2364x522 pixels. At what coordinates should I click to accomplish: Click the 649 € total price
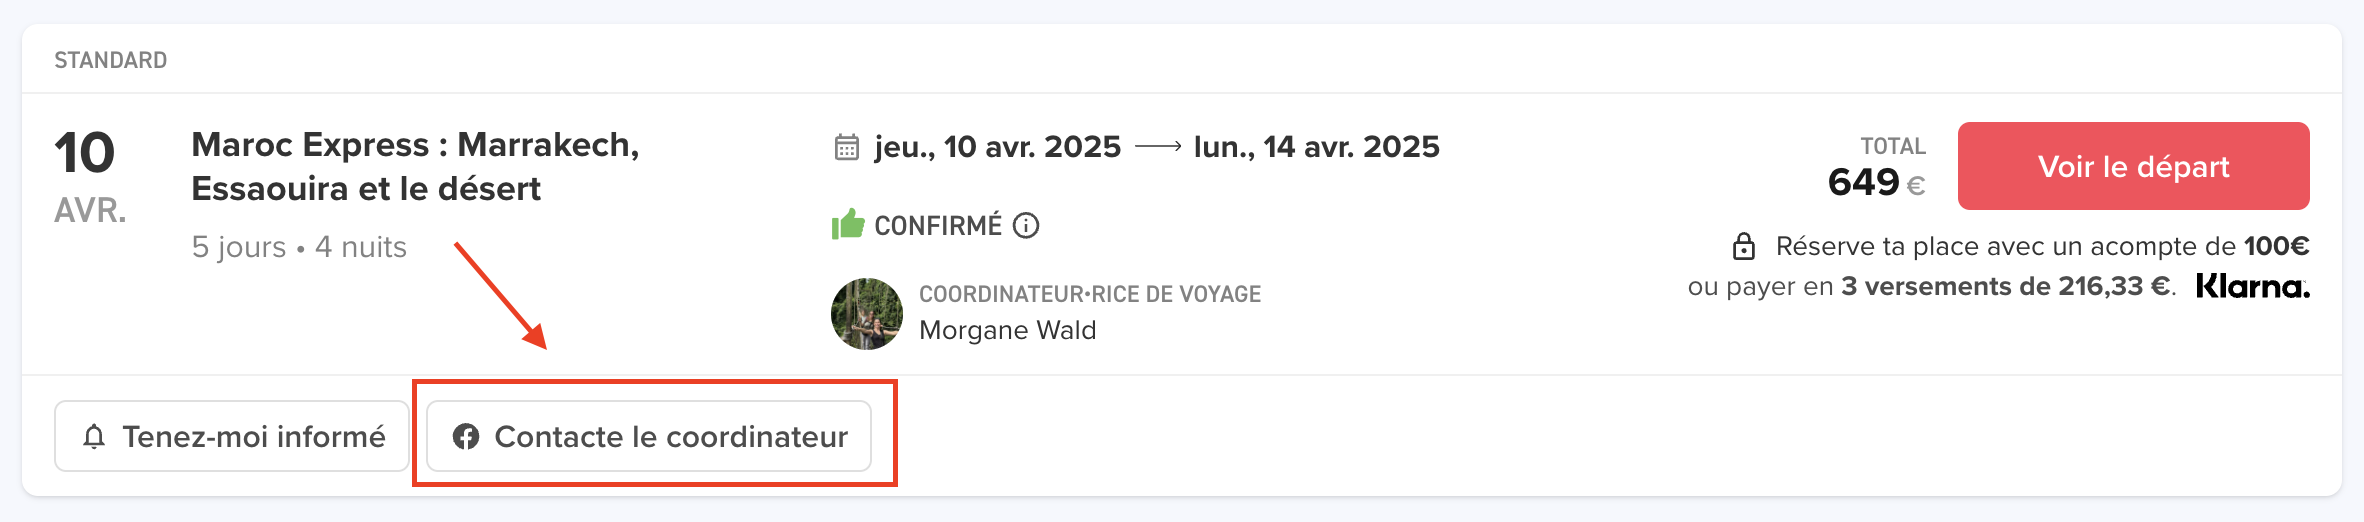click(1877, 182)
